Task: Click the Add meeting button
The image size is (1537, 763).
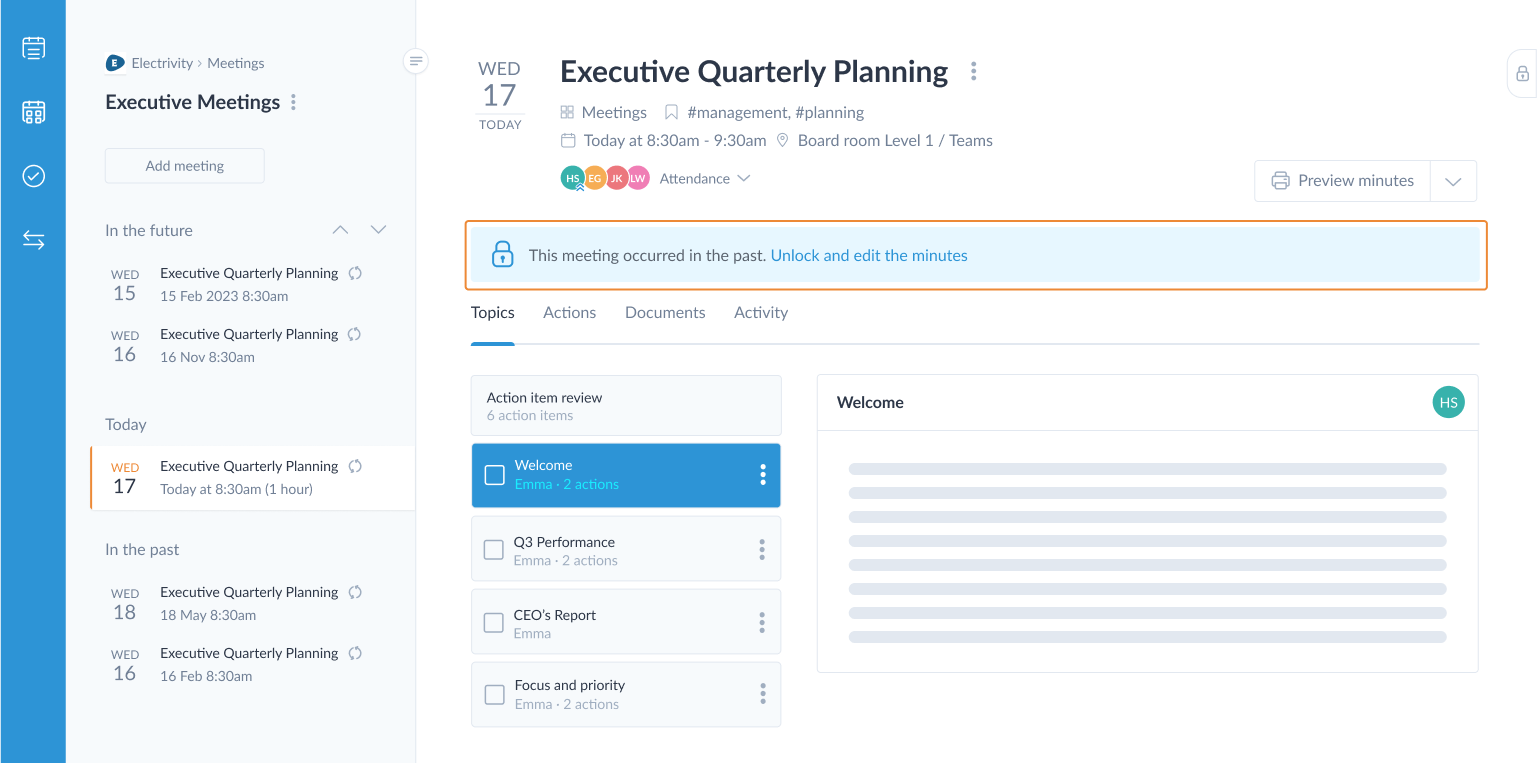Action: pyautogui.click(x=185, y=166)
